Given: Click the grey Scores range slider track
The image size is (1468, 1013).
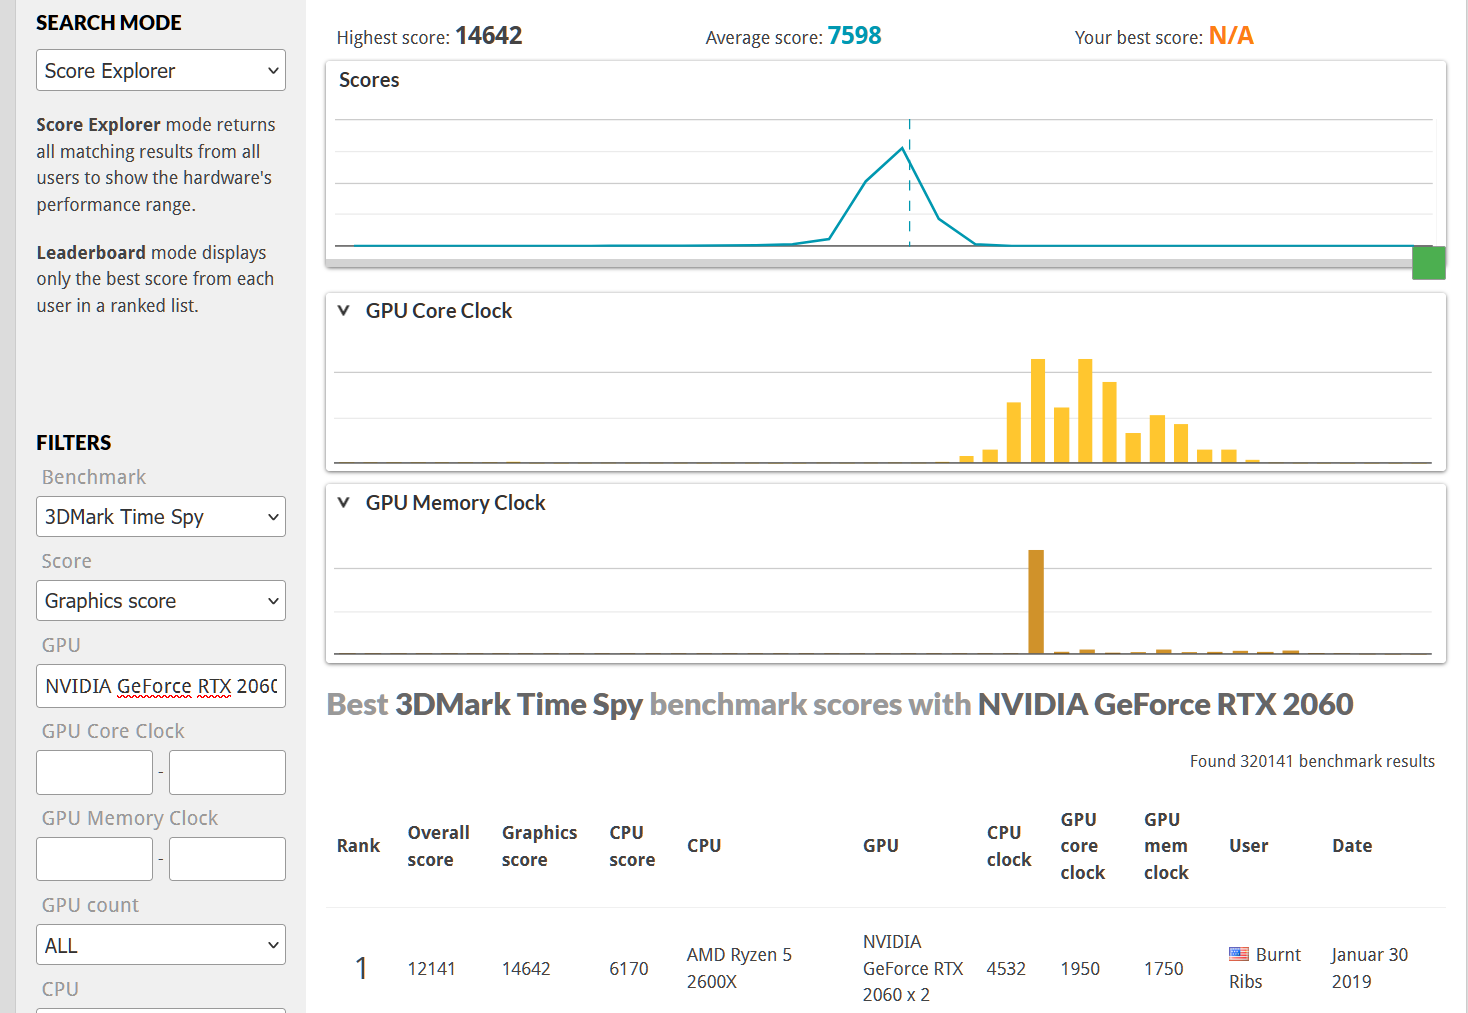Looking at the screenshot, I should click(x=868, y=263).
